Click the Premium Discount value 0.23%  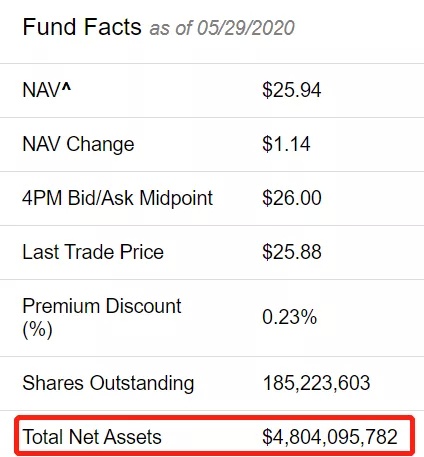coord(289,317)
